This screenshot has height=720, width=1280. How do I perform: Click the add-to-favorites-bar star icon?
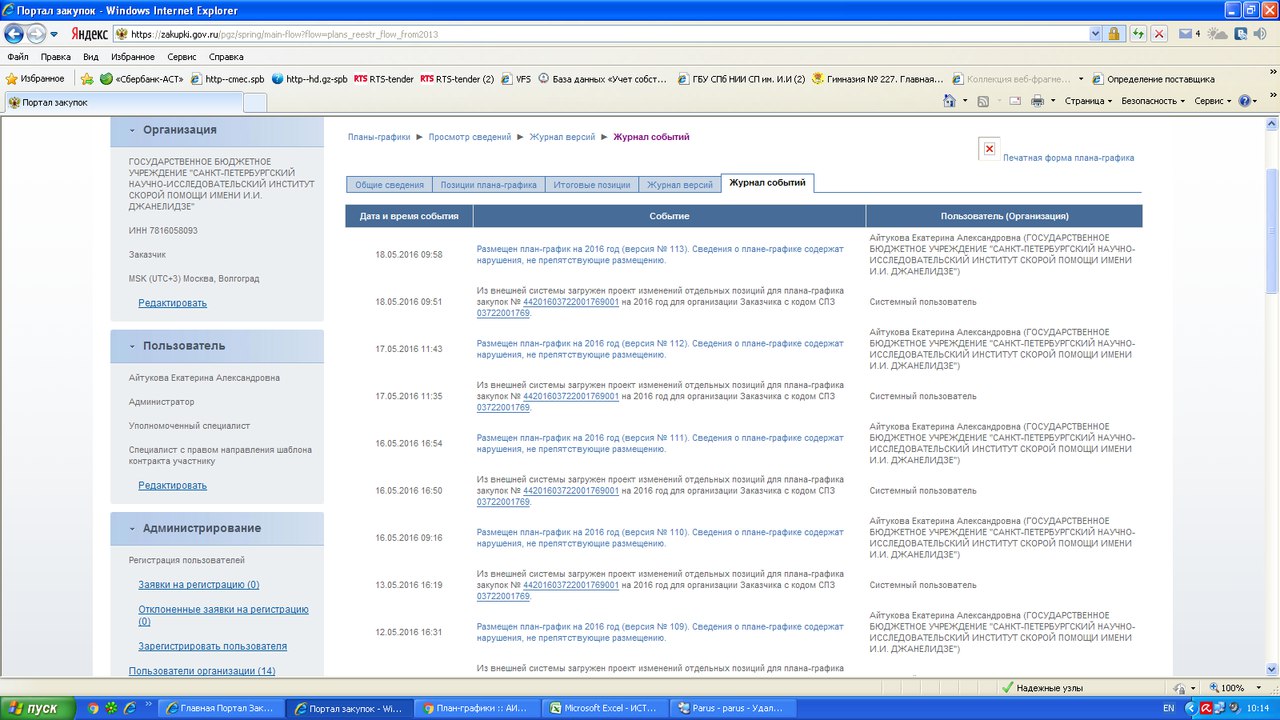87,78
